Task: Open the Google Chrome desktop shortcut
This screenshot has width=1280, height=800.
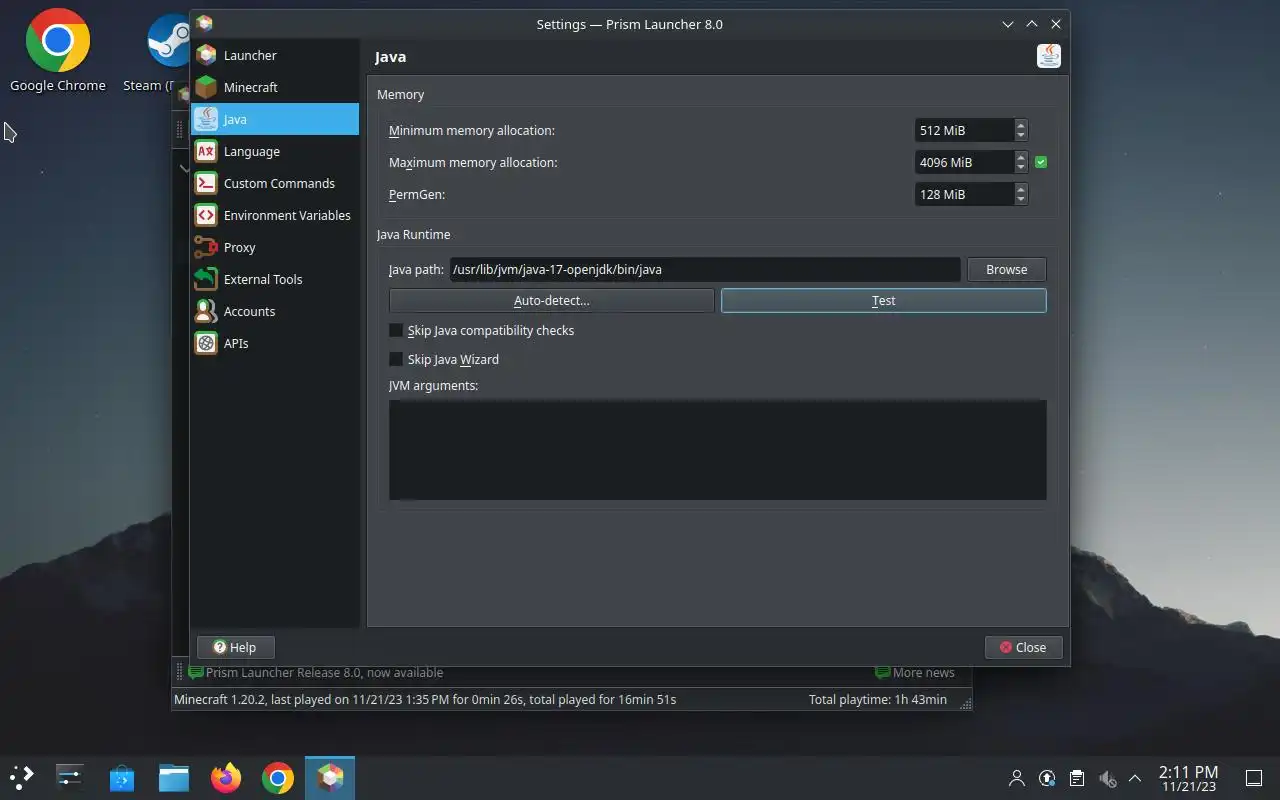Action: coord(58,50)
